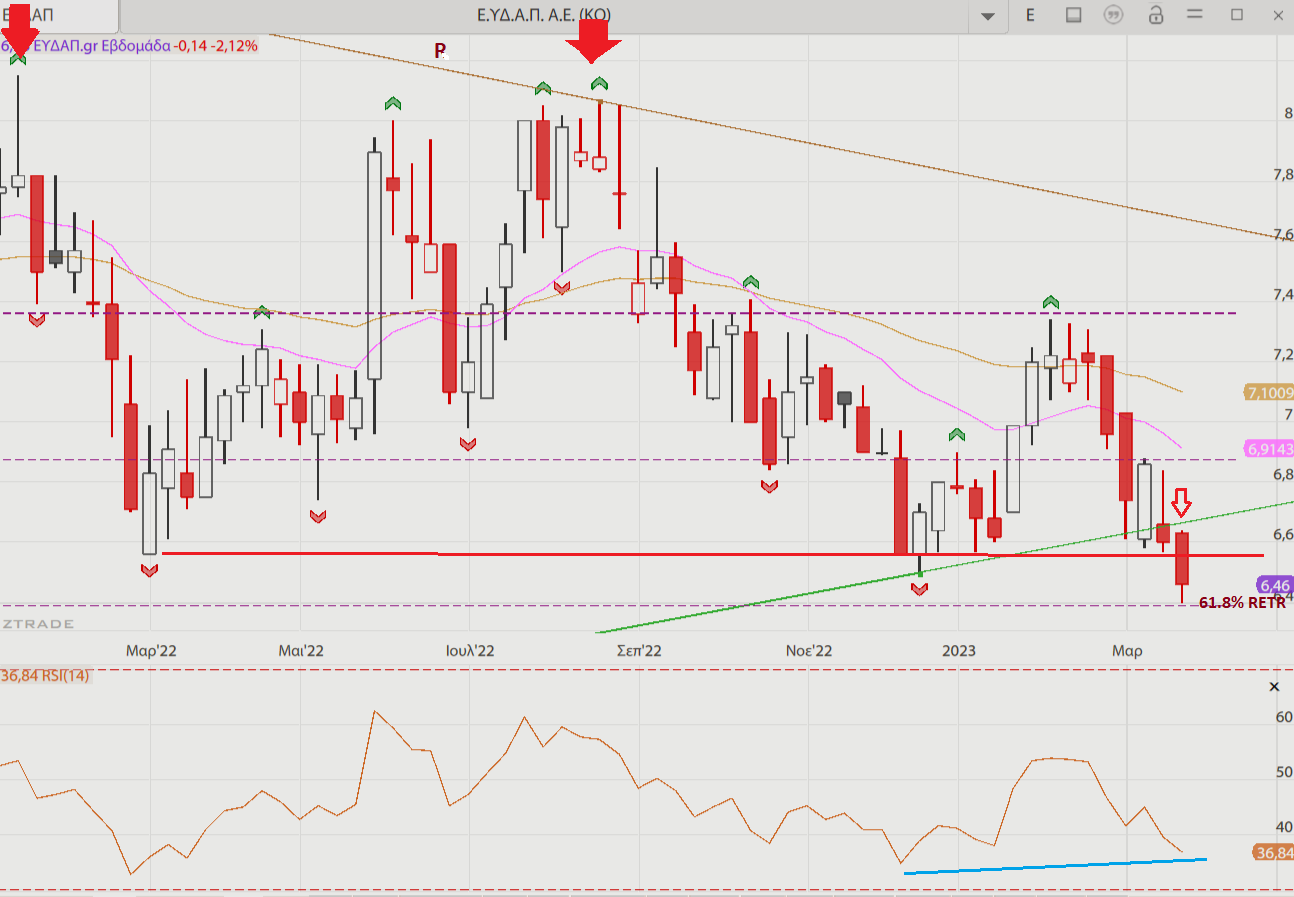Click the 36,84 RSI value tag

1272,853
